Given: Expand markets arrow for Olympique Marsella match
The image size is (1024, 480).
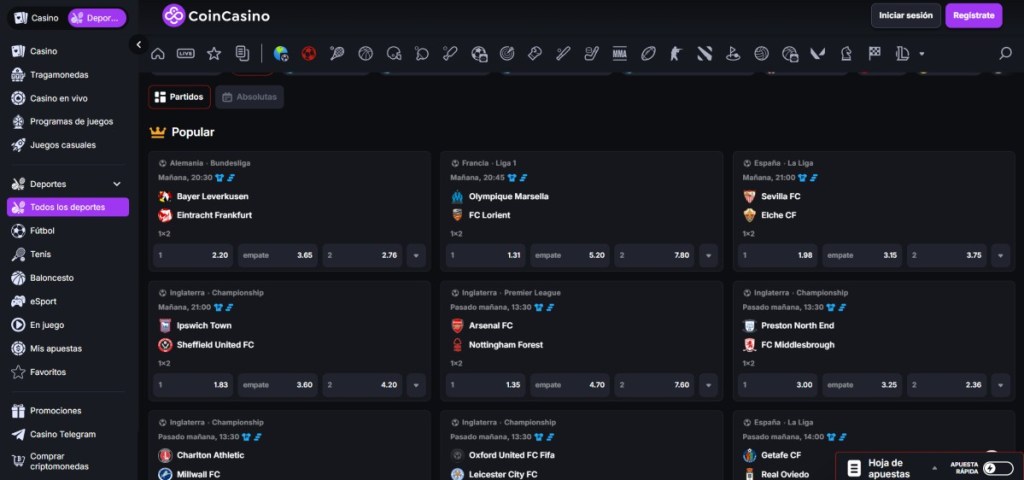Looking at the screenshot, I should tap(708, 255).
